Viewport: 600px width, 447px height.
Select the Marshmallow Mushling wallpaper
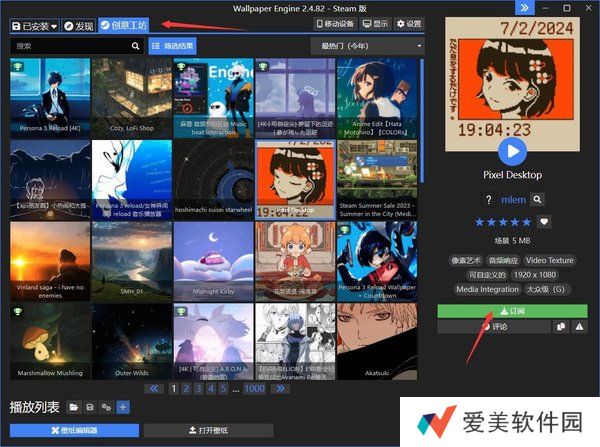click(50, 342)
